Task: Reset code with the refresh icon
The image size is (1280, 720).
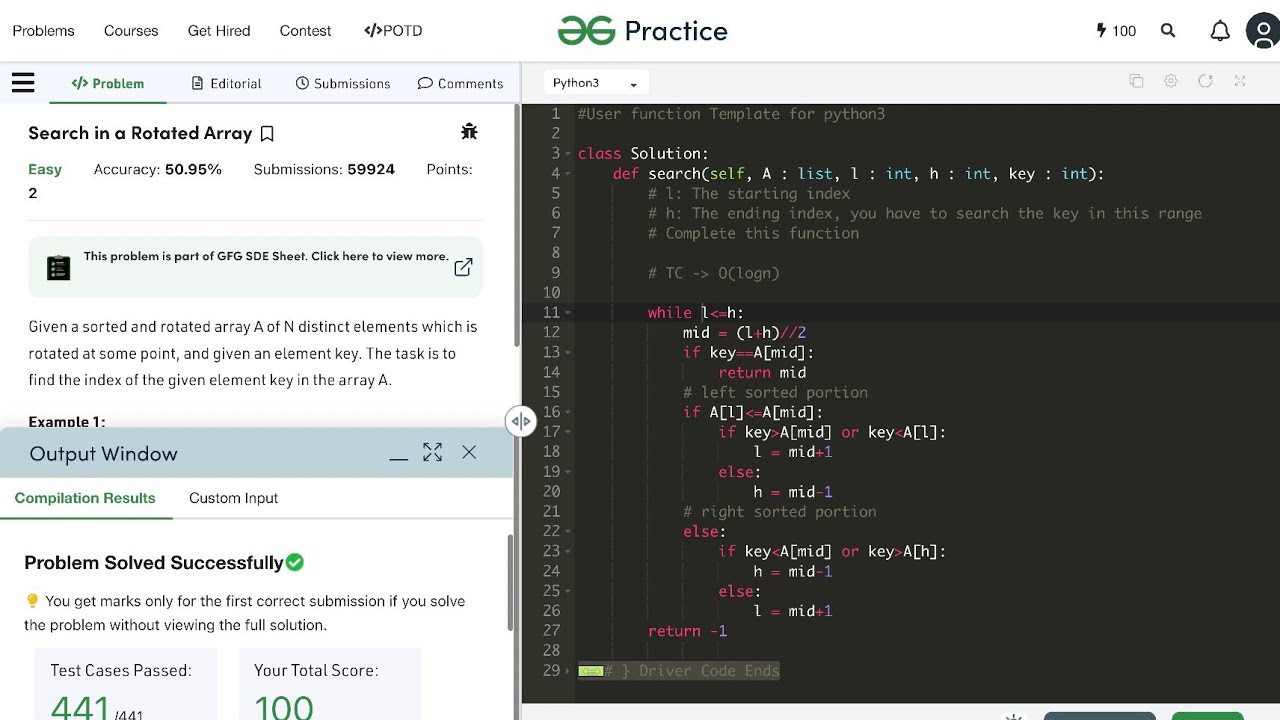Action: click(1205, 82)
